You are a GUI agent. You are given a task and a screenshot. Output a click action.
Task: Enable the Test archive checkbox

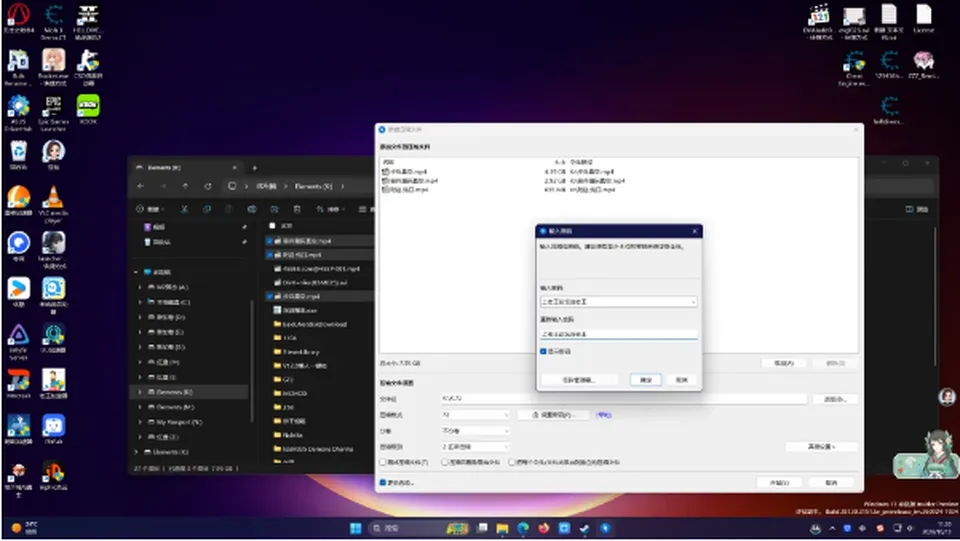(x=383, y=462)
